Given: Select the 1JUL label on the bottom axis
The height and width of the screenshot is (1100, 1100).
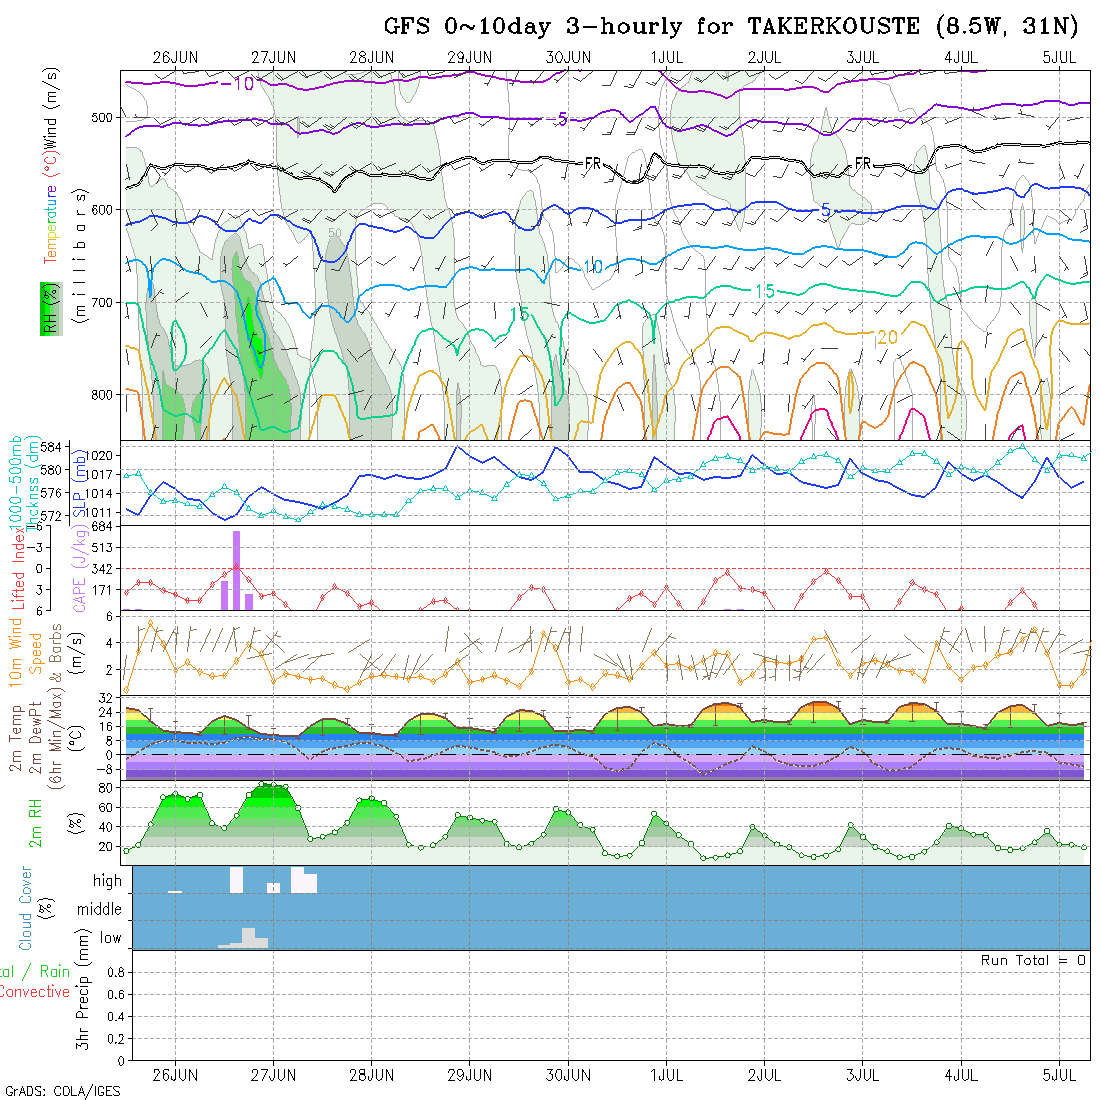Looking at the screenshot, I should 666,1075.
